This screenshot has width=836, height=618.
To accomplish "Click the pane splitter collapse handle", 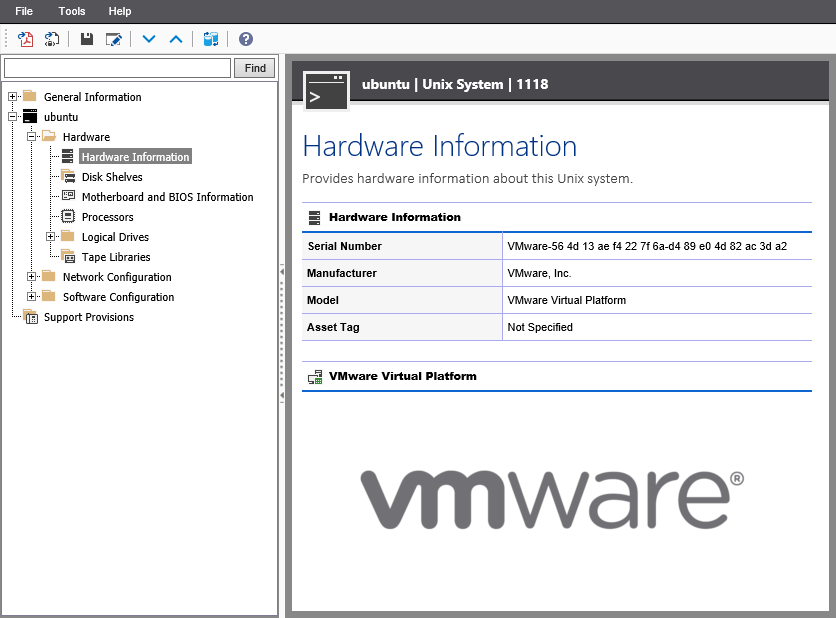I will 282,334.
